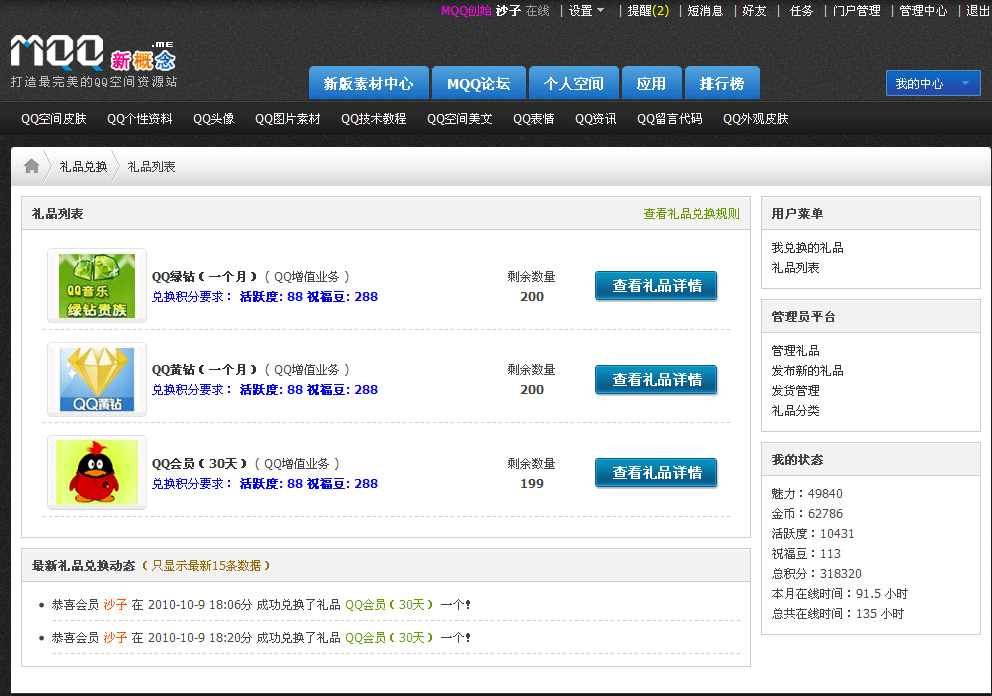
Task: Click the QQ会员(30天) title
Action: point(200,464)
